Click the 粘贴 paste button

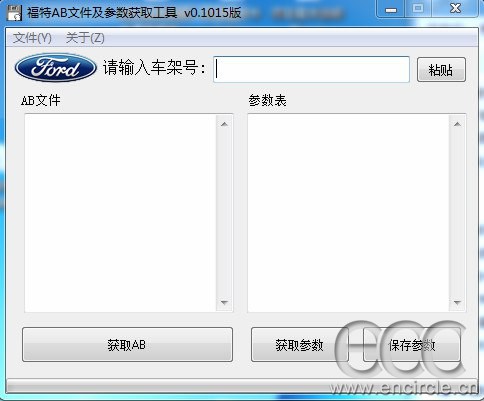[441, 70]
